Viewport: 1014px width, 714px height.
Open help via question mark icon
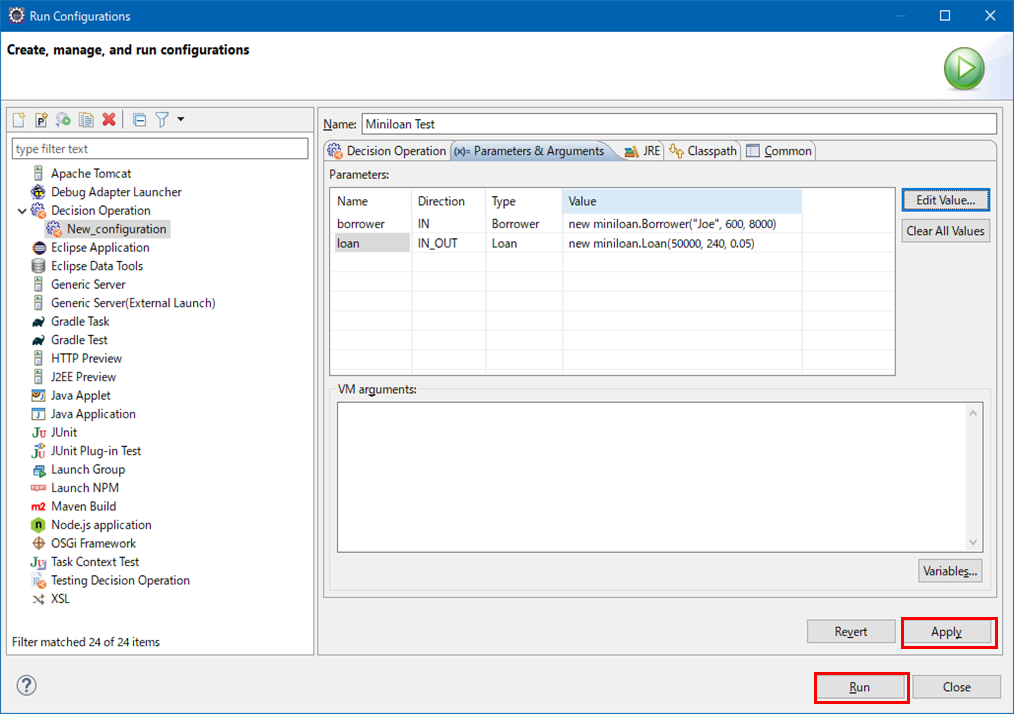[27, 685]
